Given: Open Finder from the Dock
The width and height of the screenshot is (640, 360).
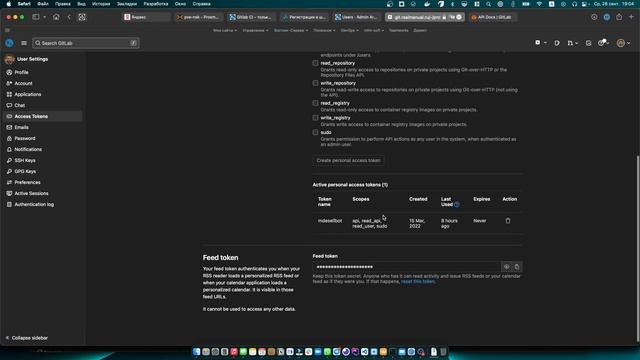Looking at the screenshot, I should [x=197, y=352].
